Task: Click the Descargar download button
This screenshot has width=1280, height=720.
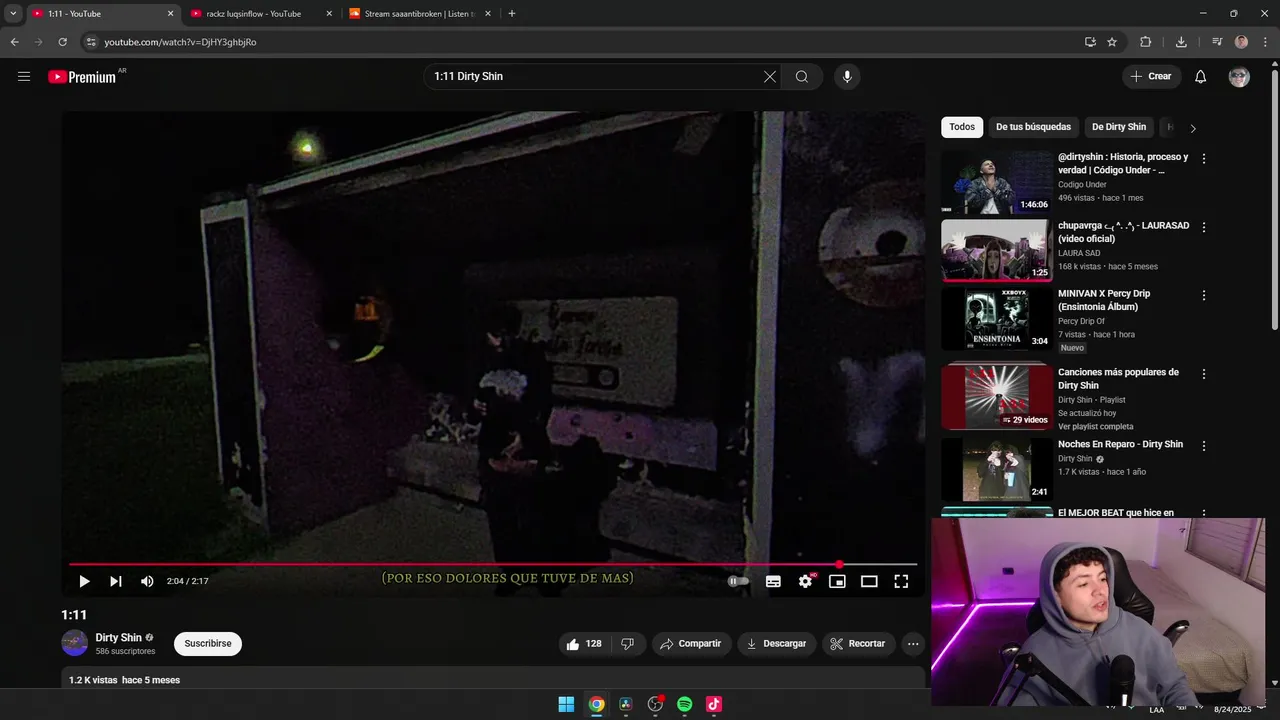Action: [x=777, y=644]
